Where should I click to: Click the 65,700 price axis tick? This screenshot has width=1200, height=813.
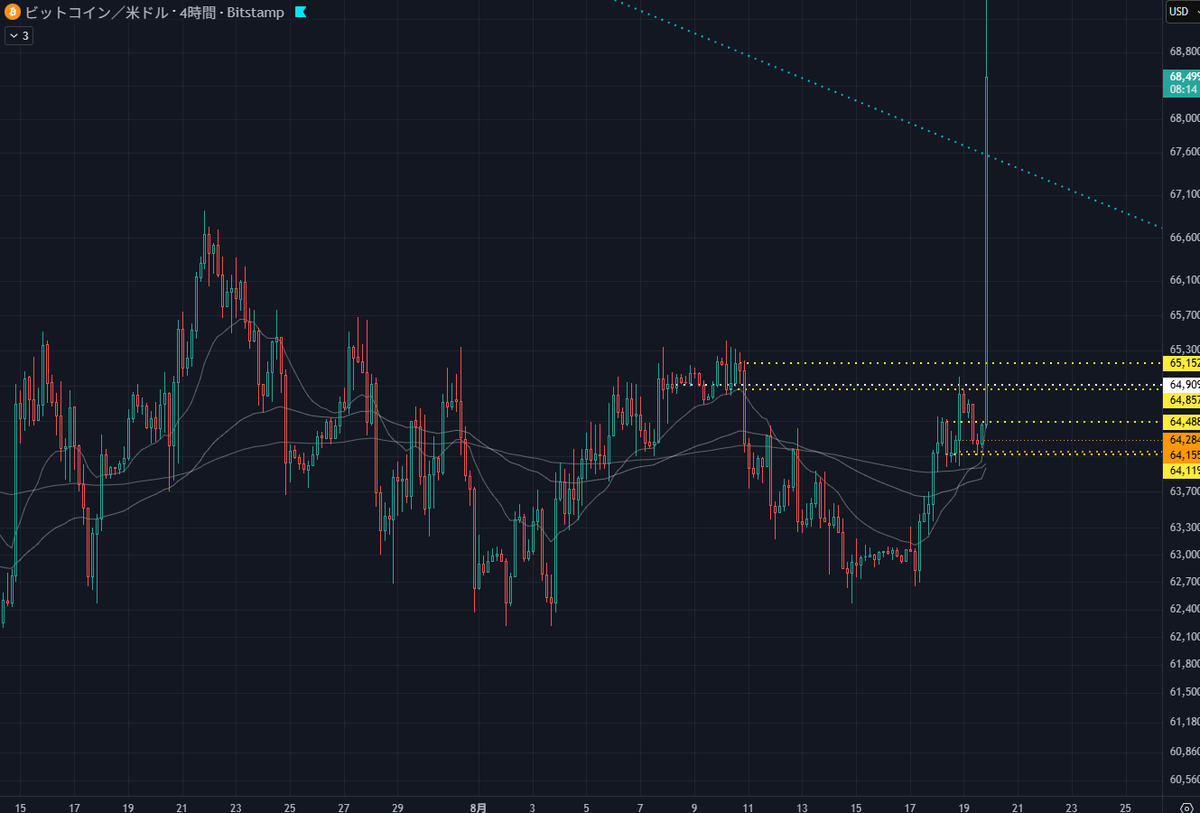(x=1183, y=315)
